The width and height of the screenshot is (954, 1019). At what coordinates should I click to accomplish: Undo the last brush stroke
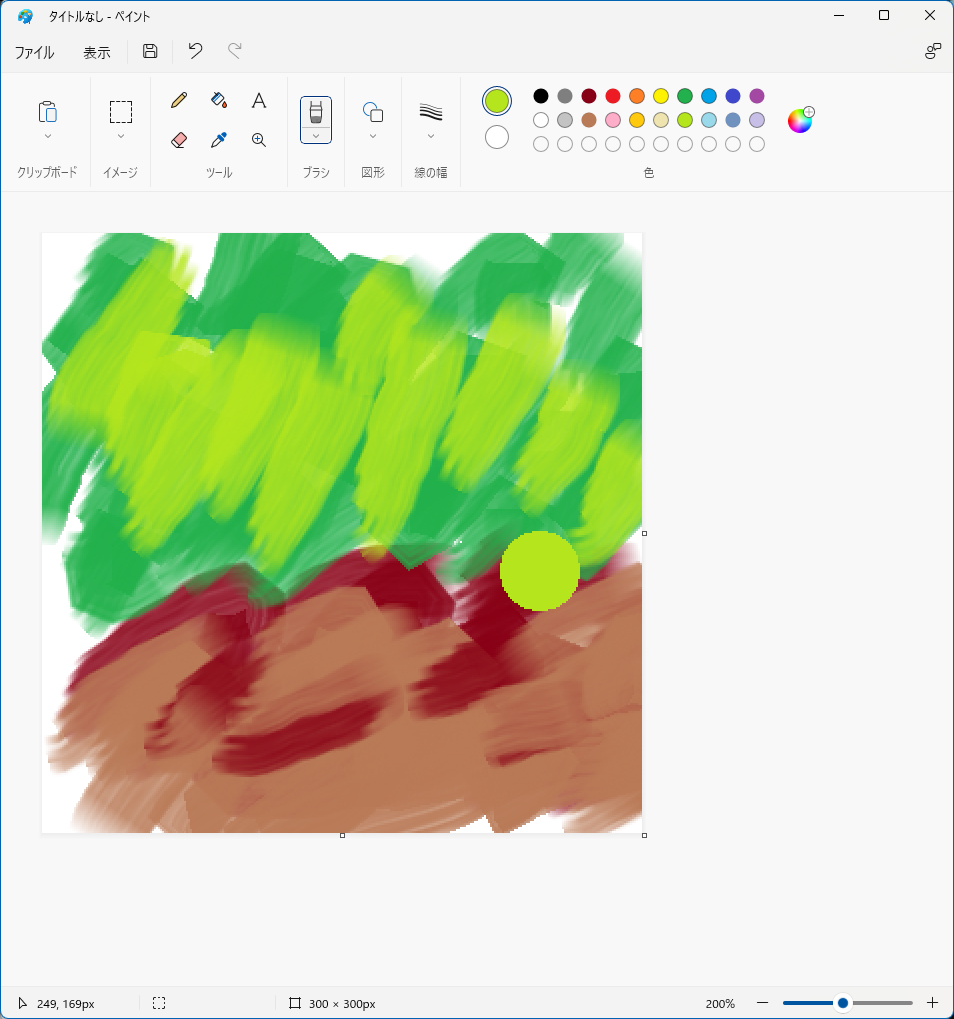tap(195, 51)
